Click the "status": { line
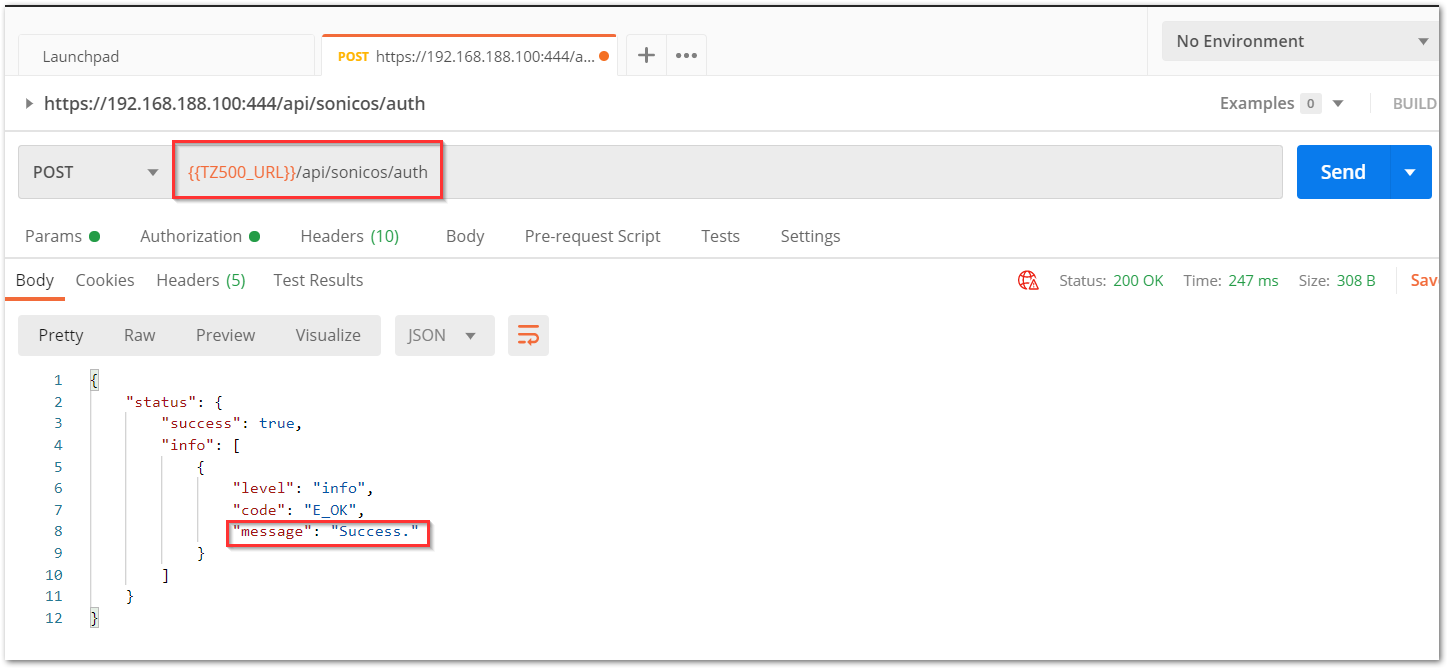The image size is (1448, 669). tap(174, 402)
